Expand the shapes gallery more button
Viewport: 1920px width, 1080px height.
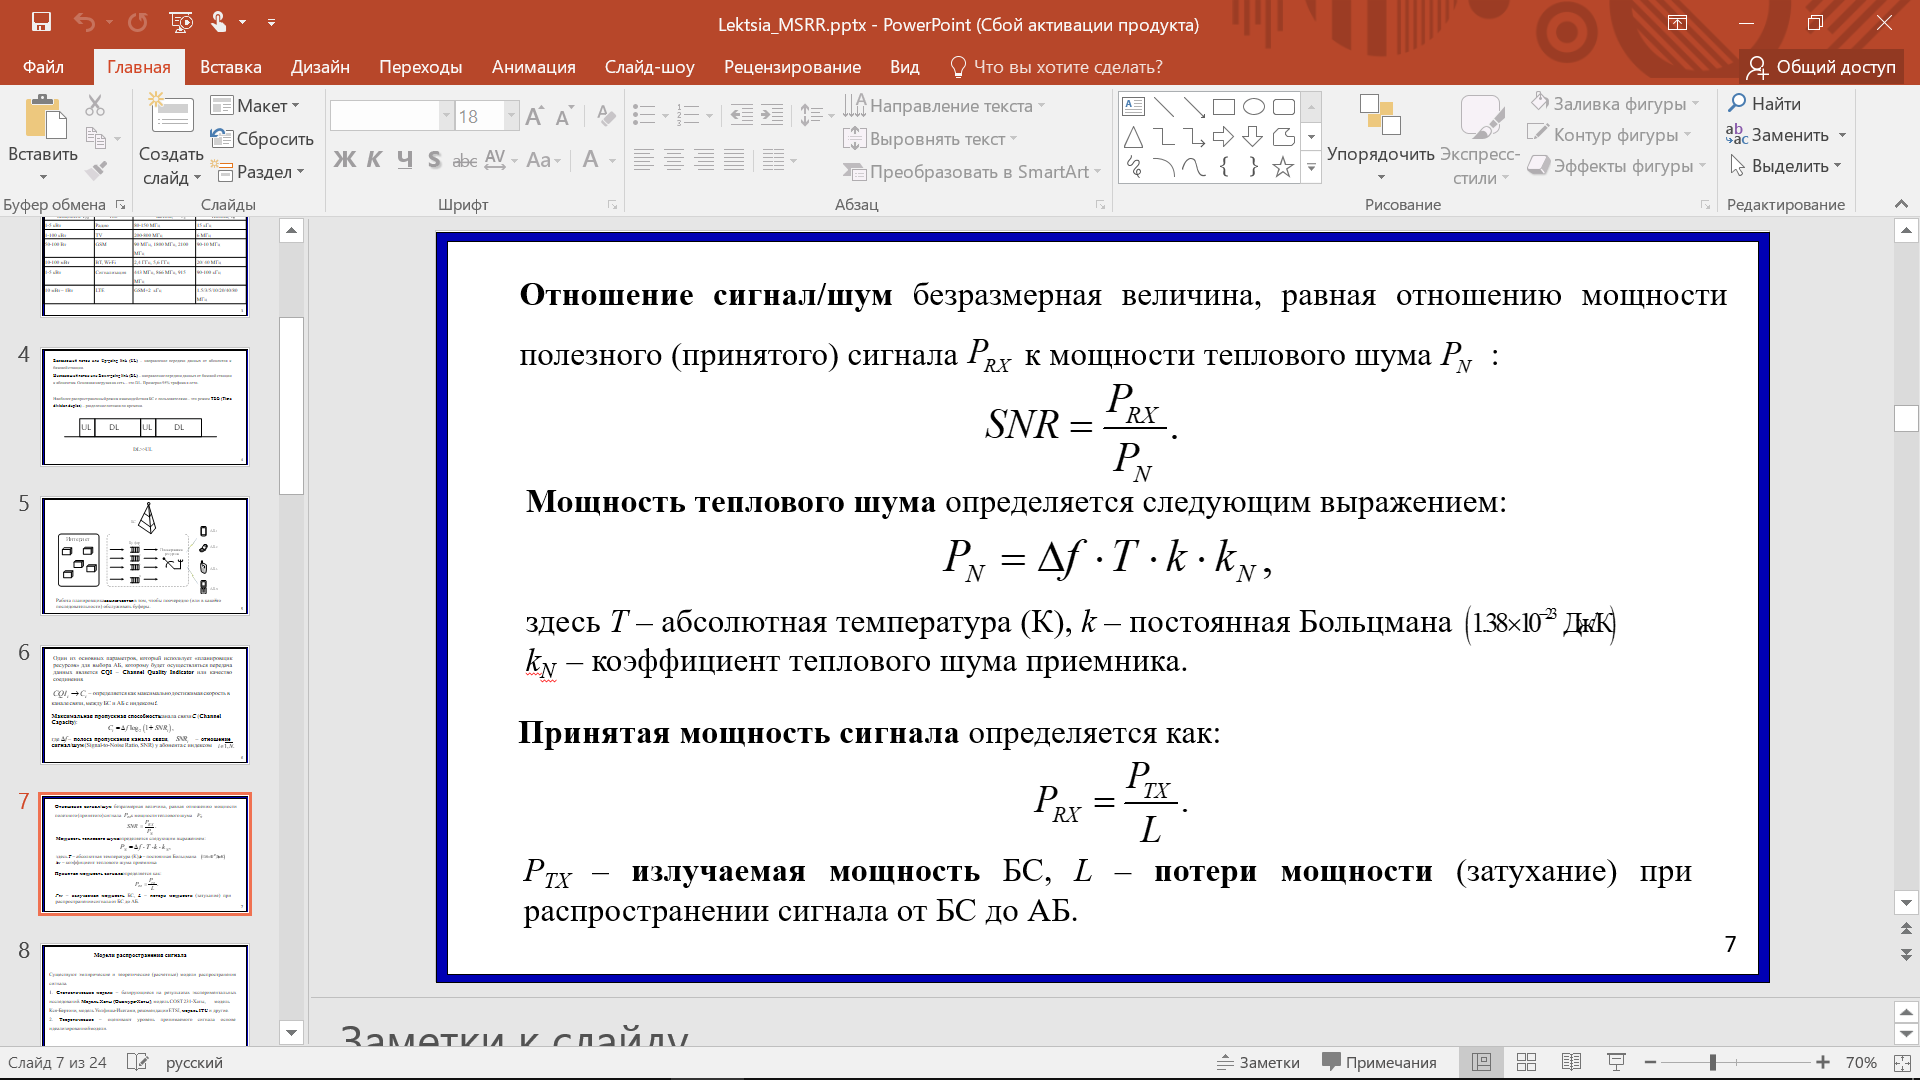click(x=1311, y=169)
